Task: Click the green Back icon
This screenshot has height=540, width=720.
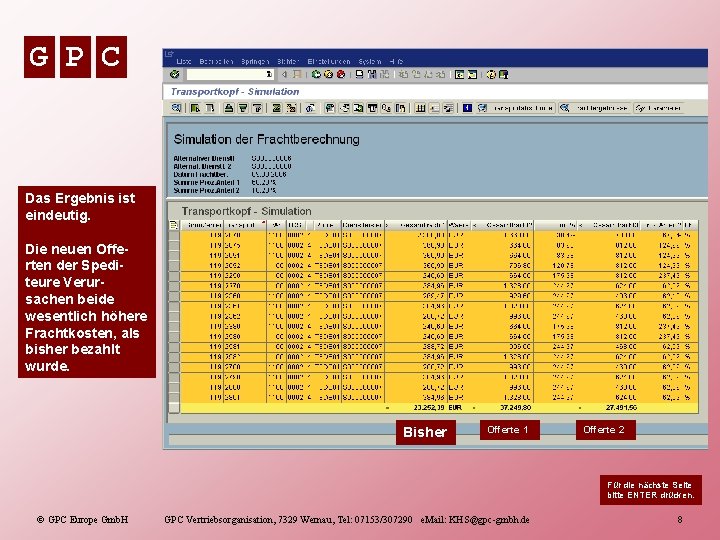Action: [x=316, y=74]
